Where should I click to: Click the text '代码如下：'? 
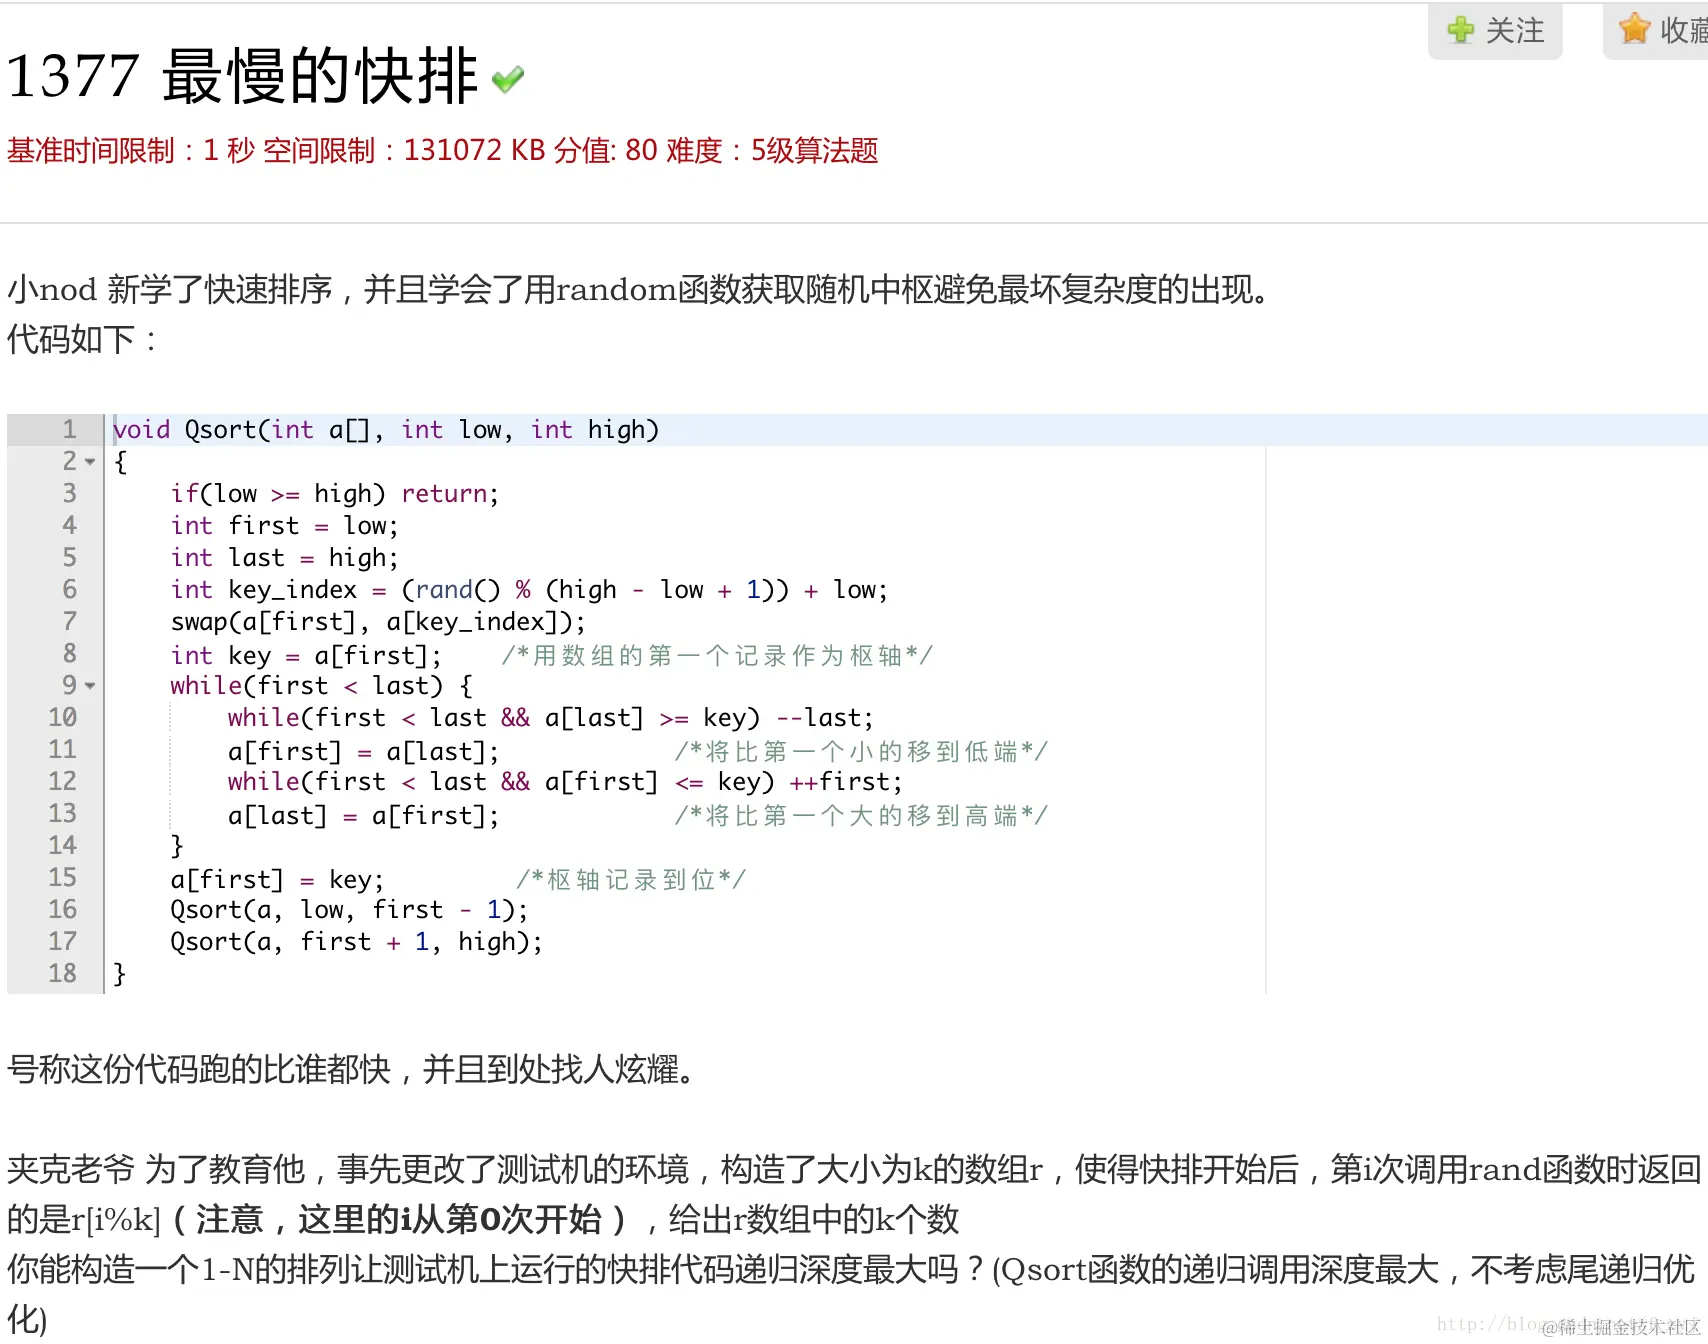click(82, 340)
